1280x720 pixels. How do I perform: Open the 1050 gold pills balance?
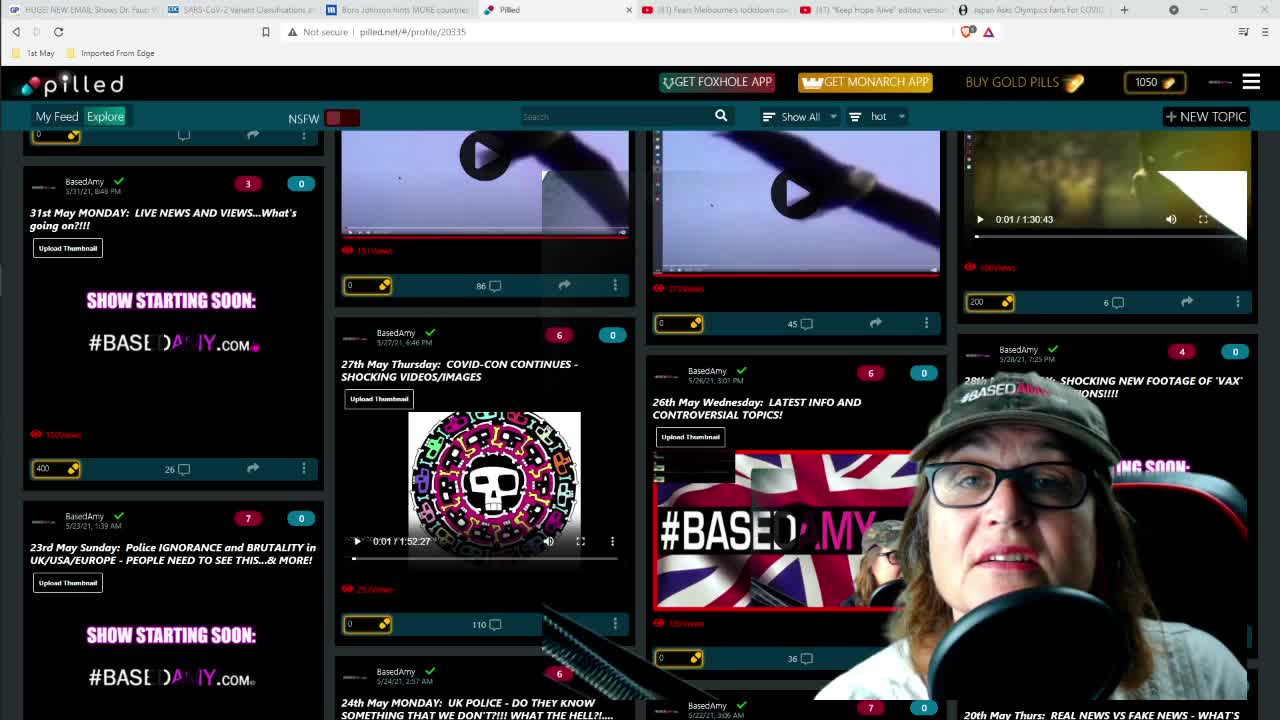[1155, 82]
